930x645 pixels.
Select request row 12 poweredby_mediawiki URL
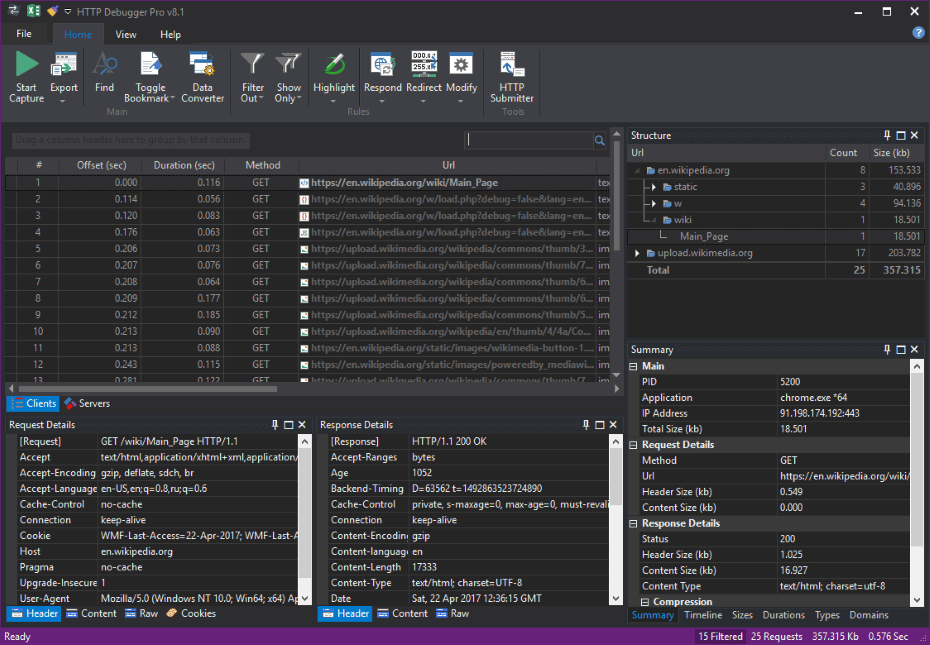tap(452, 364)
